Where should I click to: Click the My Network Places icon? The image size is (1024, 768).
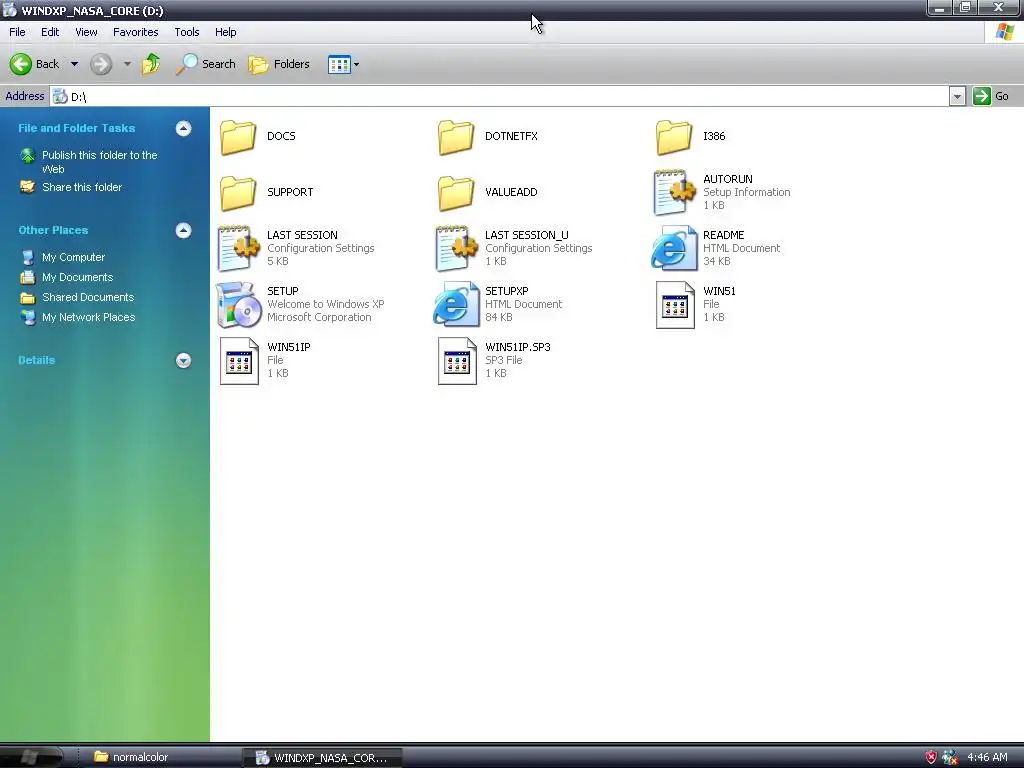click(x=27, y=317)
